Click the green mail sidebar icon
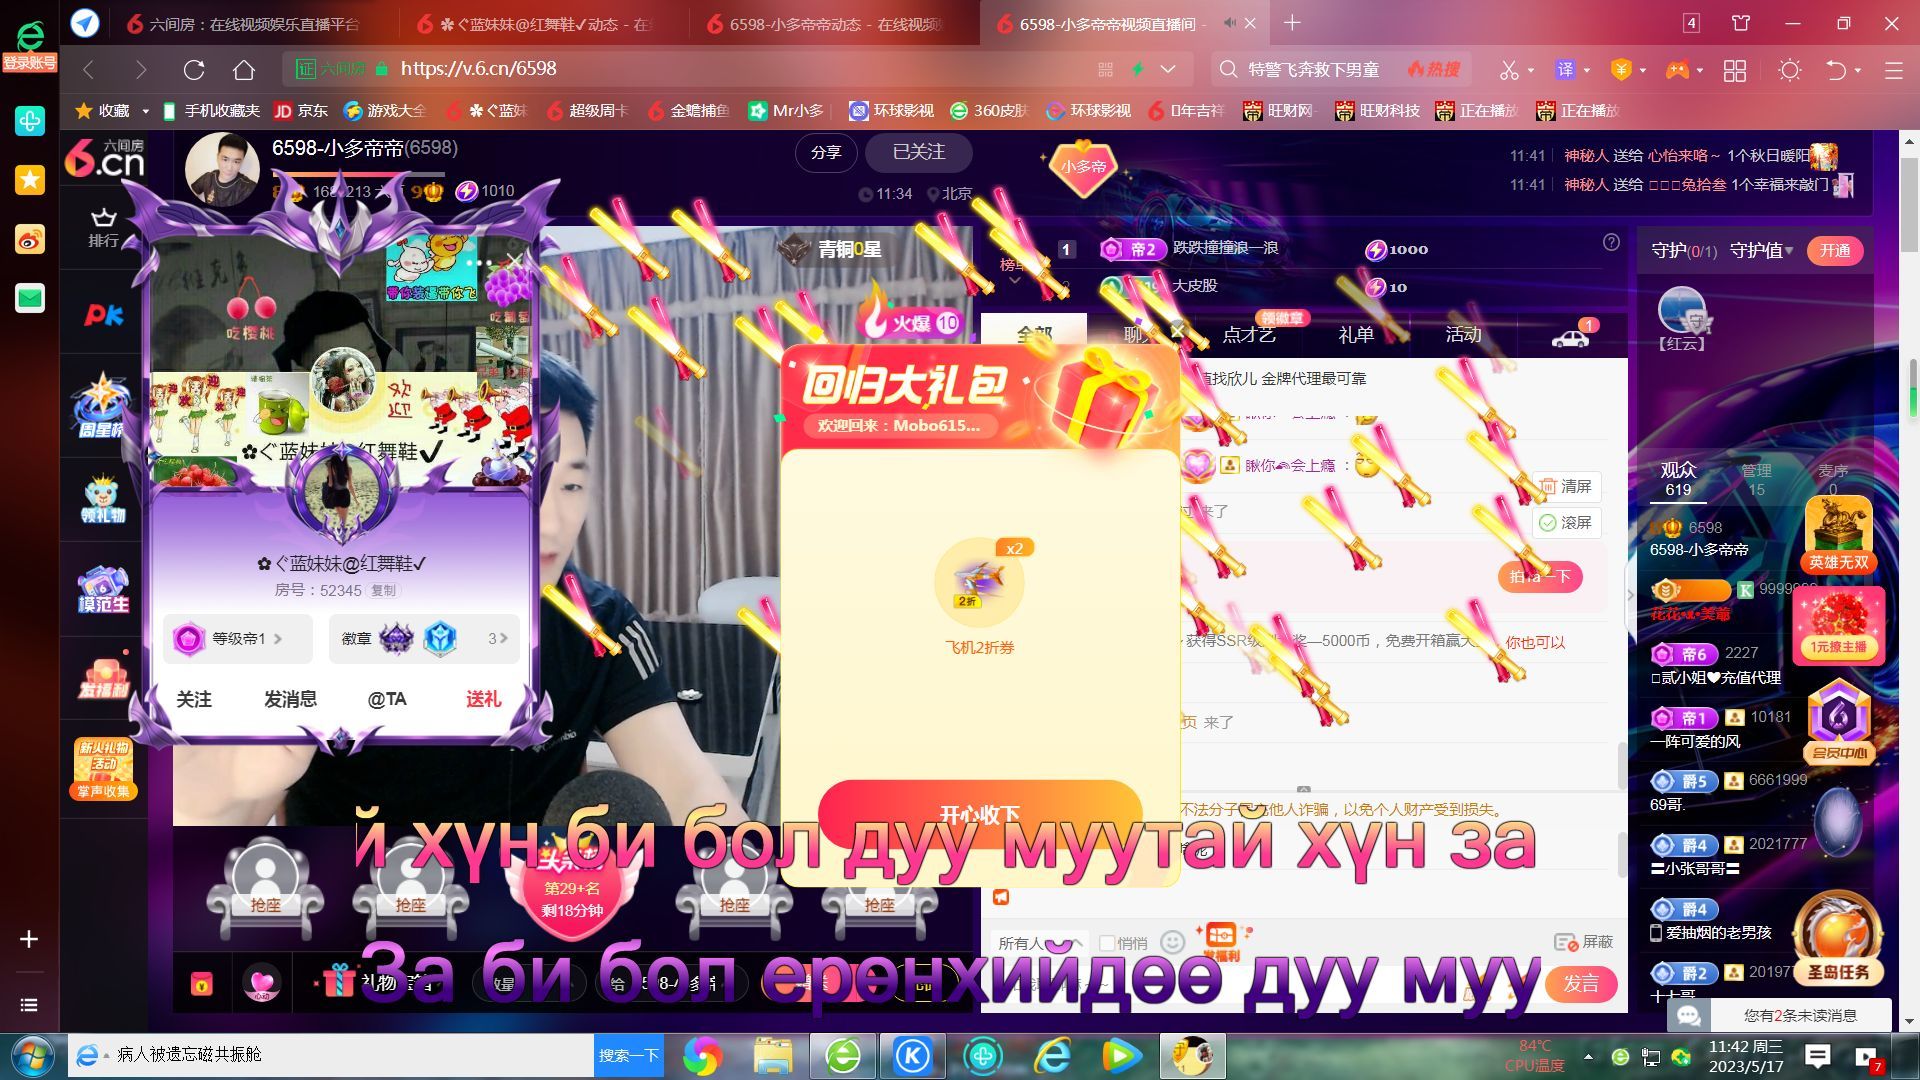 [x=30, y=298]
